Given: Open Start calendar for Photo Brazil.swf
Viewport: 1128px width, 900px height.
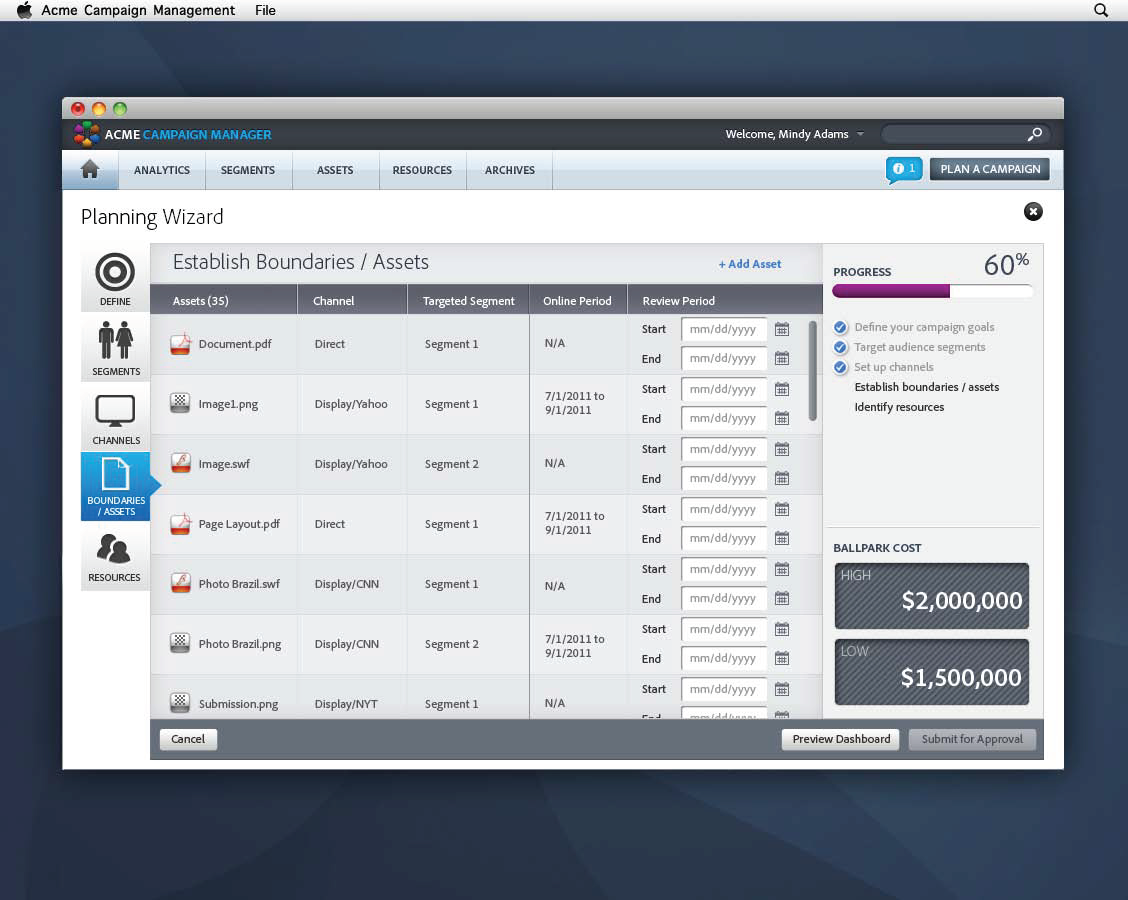Looking at the screenshot, I should (x=782, y=570).
